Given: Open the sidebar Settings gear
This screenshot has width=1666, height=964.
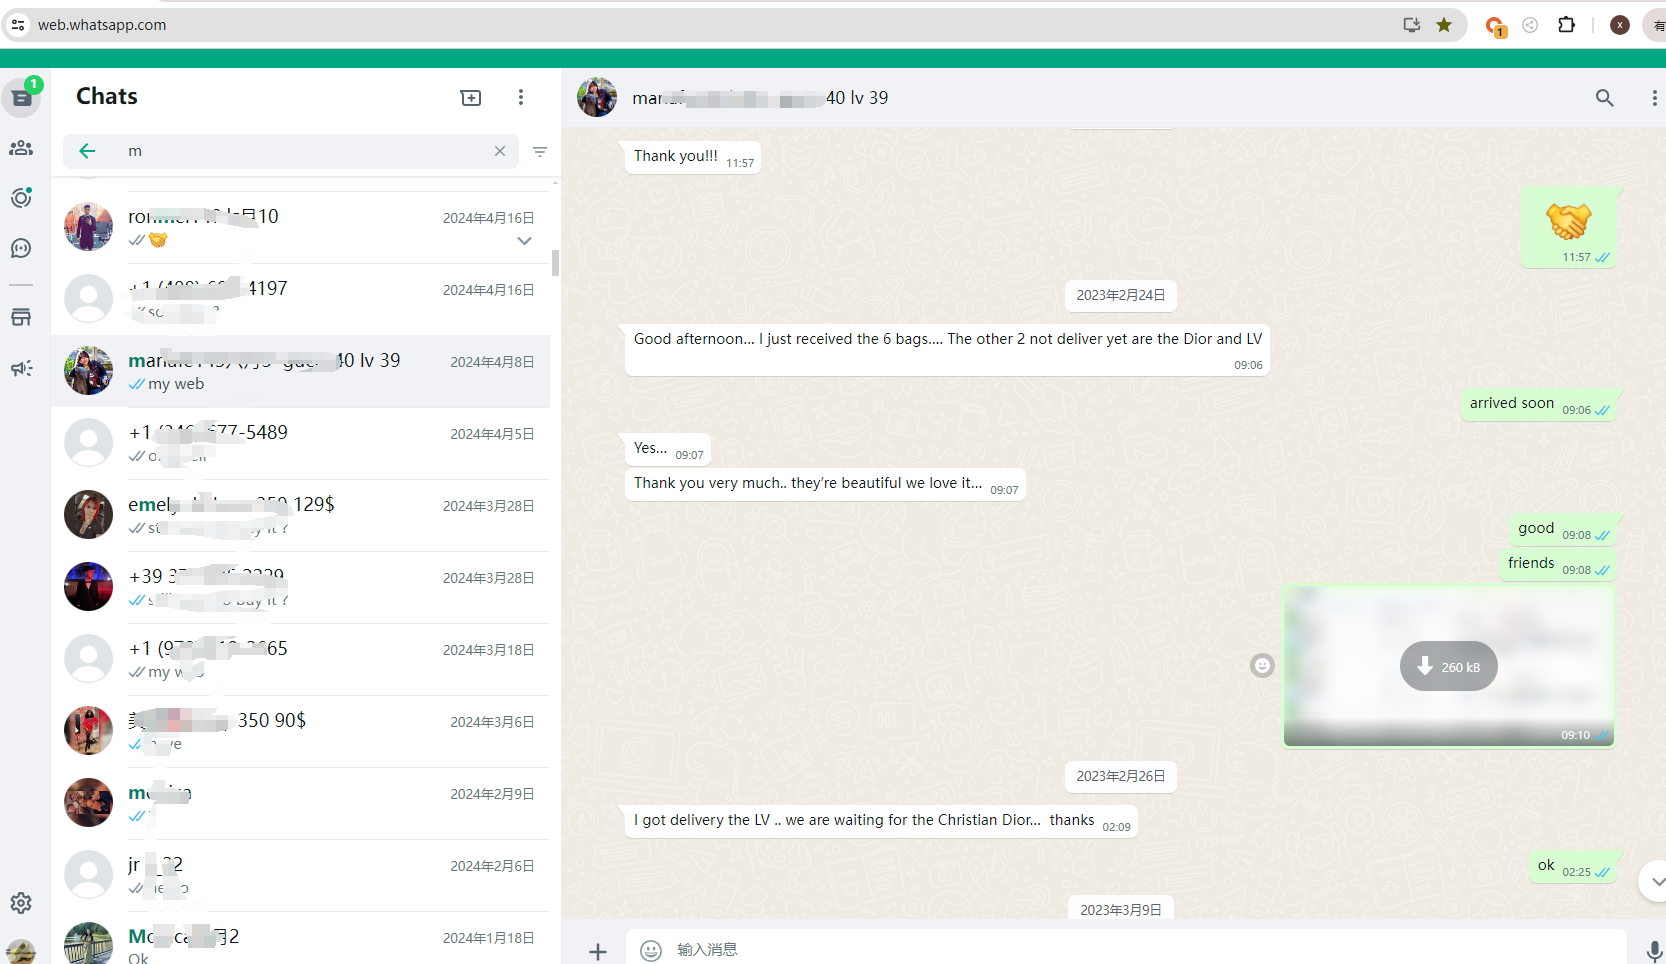Looking at the screenshot, I should click(x=21, y=903).
